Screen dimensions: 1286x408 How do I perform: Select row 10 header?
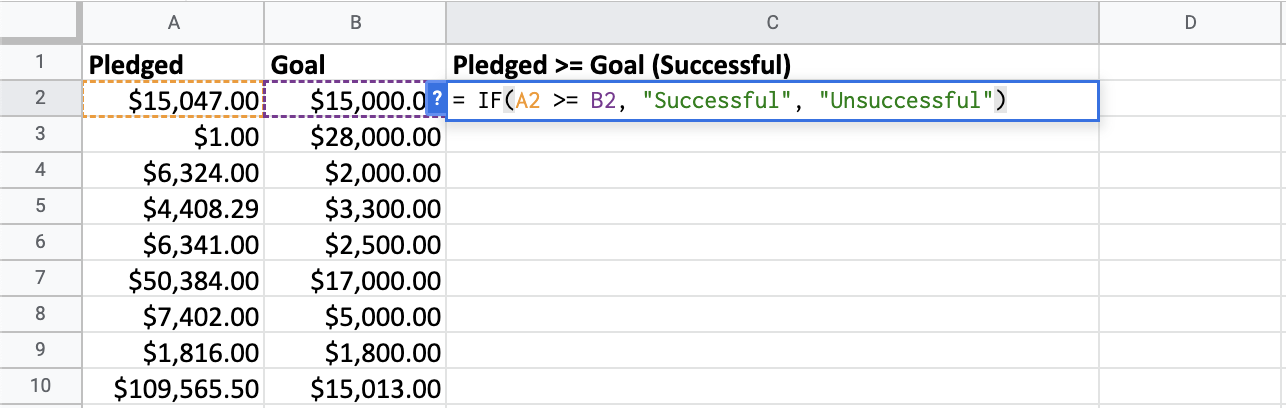pyautogui.click(x=40, y=388)
